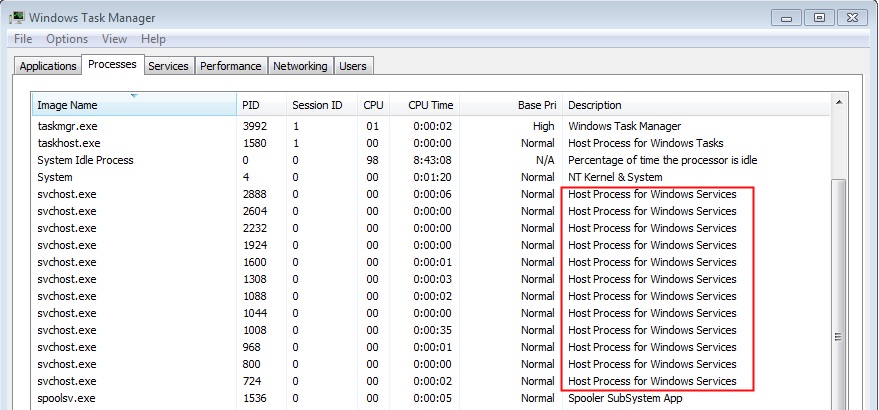Sort by Description column header

696,105
